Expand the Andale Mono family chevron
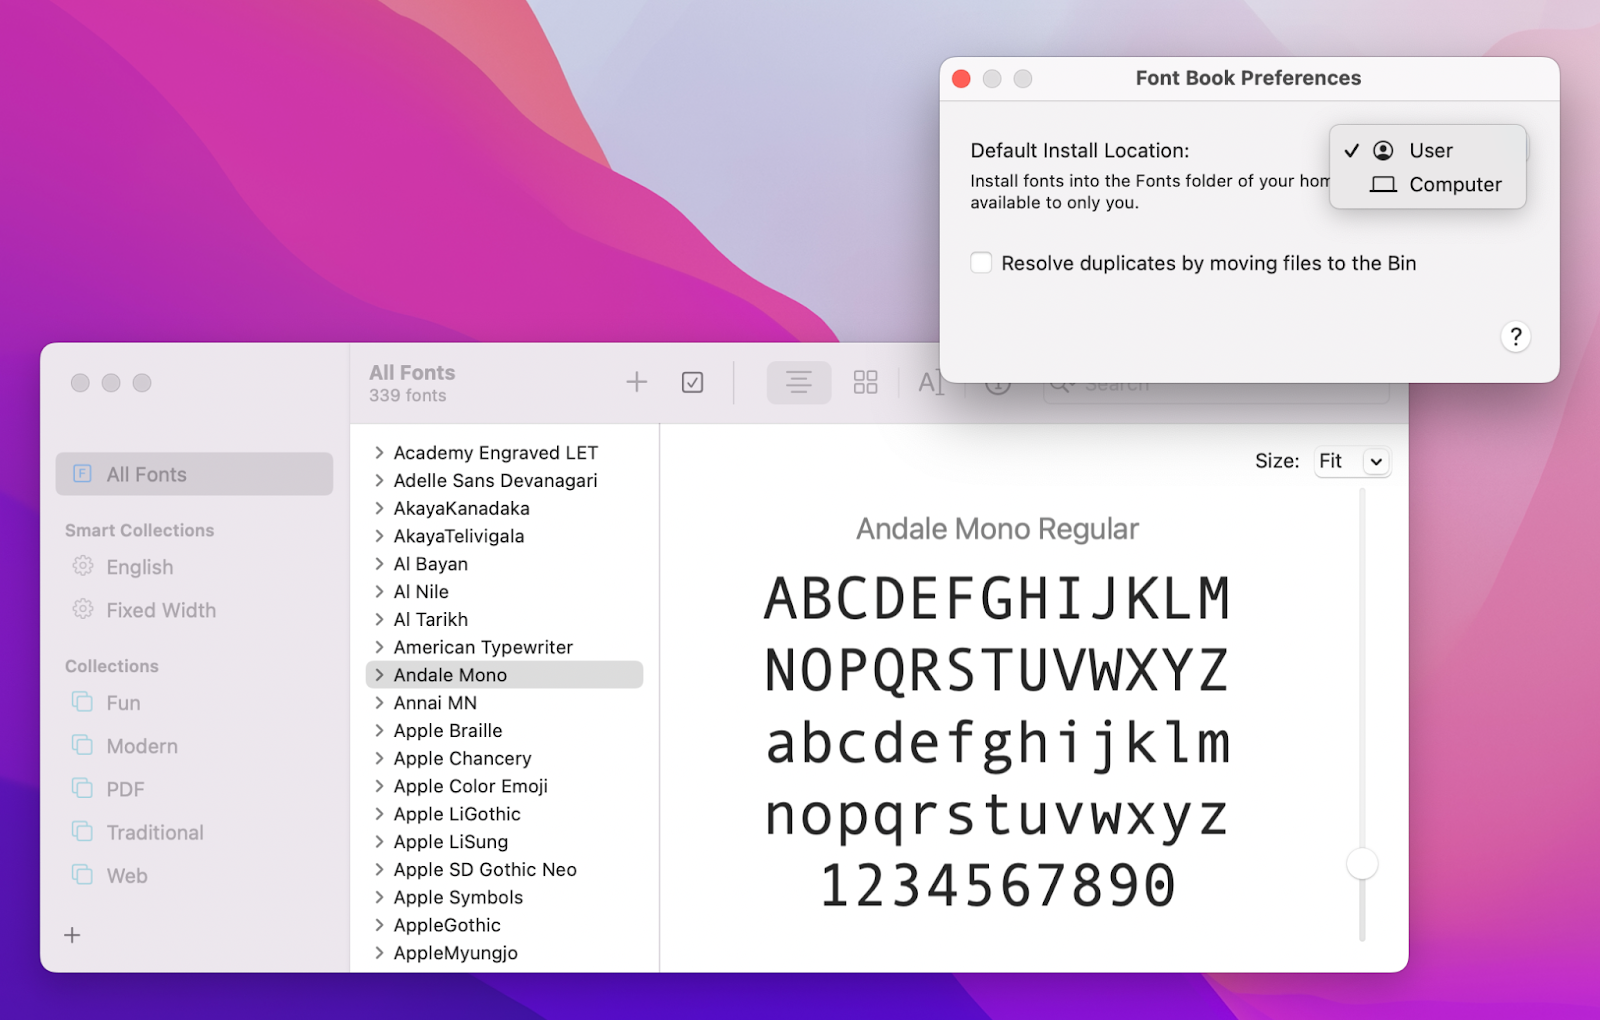 point(379,675)
